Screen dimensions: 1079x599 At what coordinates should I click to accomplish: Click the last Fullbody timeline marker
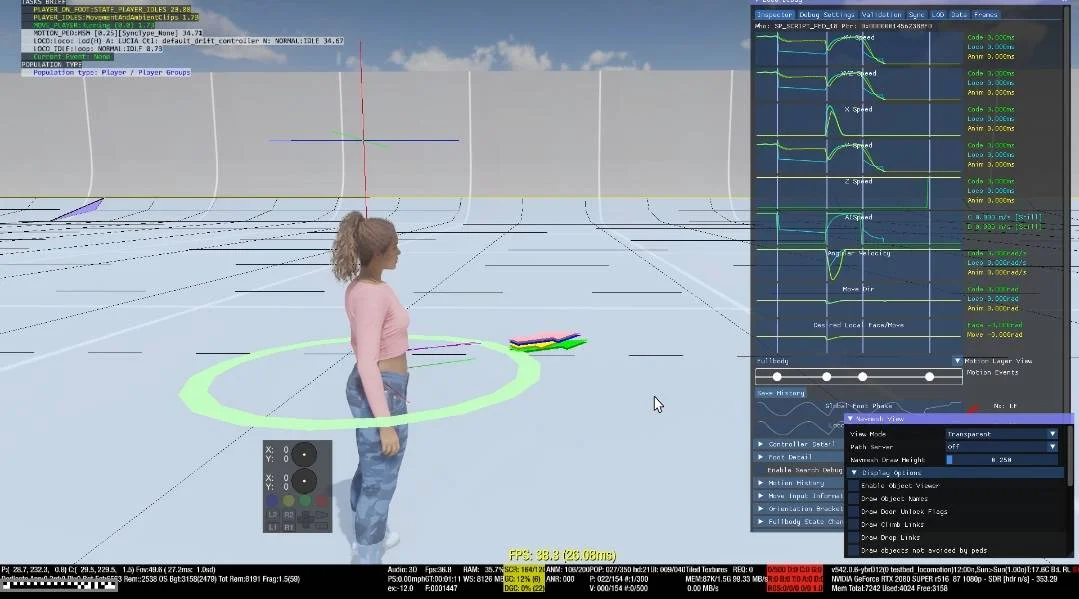pos(930,377)
